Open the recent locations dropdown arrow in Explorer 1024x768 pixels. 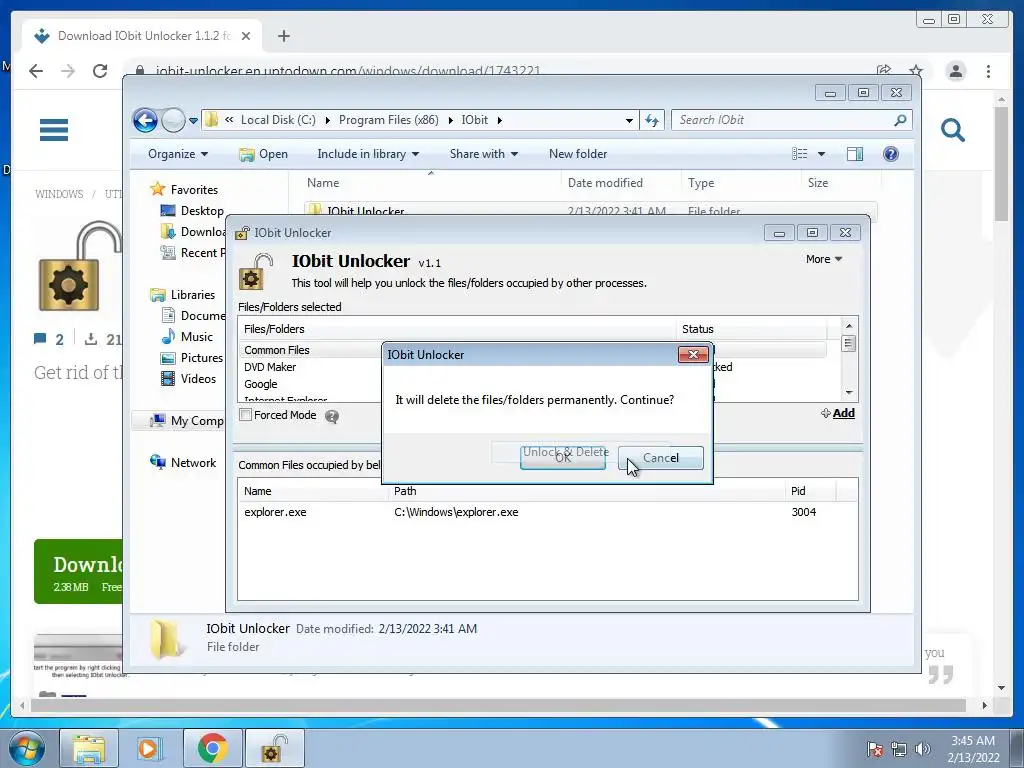(x=193, y=121)
